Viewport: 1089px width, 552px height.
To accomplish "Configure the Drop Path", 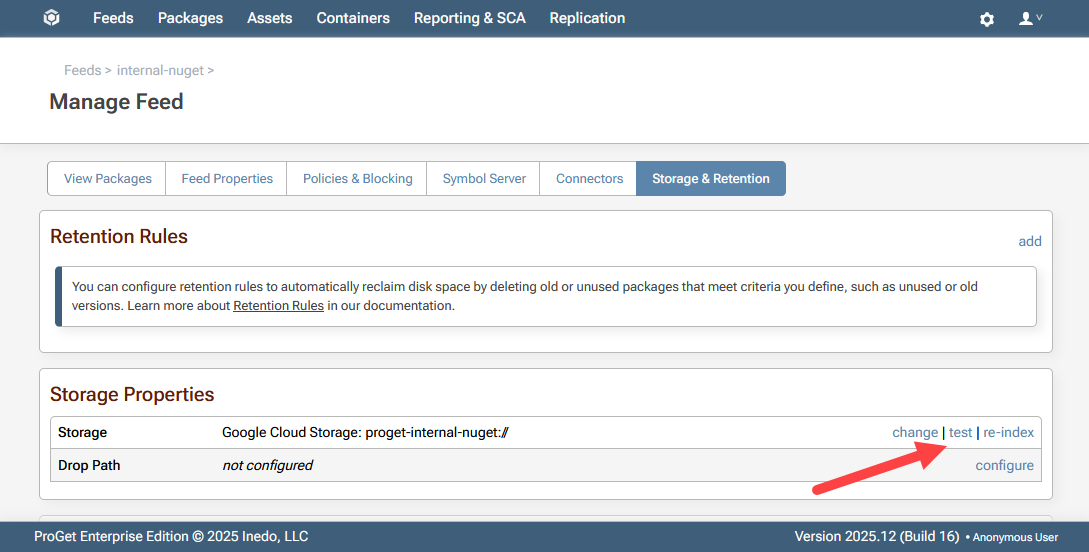I will (1004, 465).
